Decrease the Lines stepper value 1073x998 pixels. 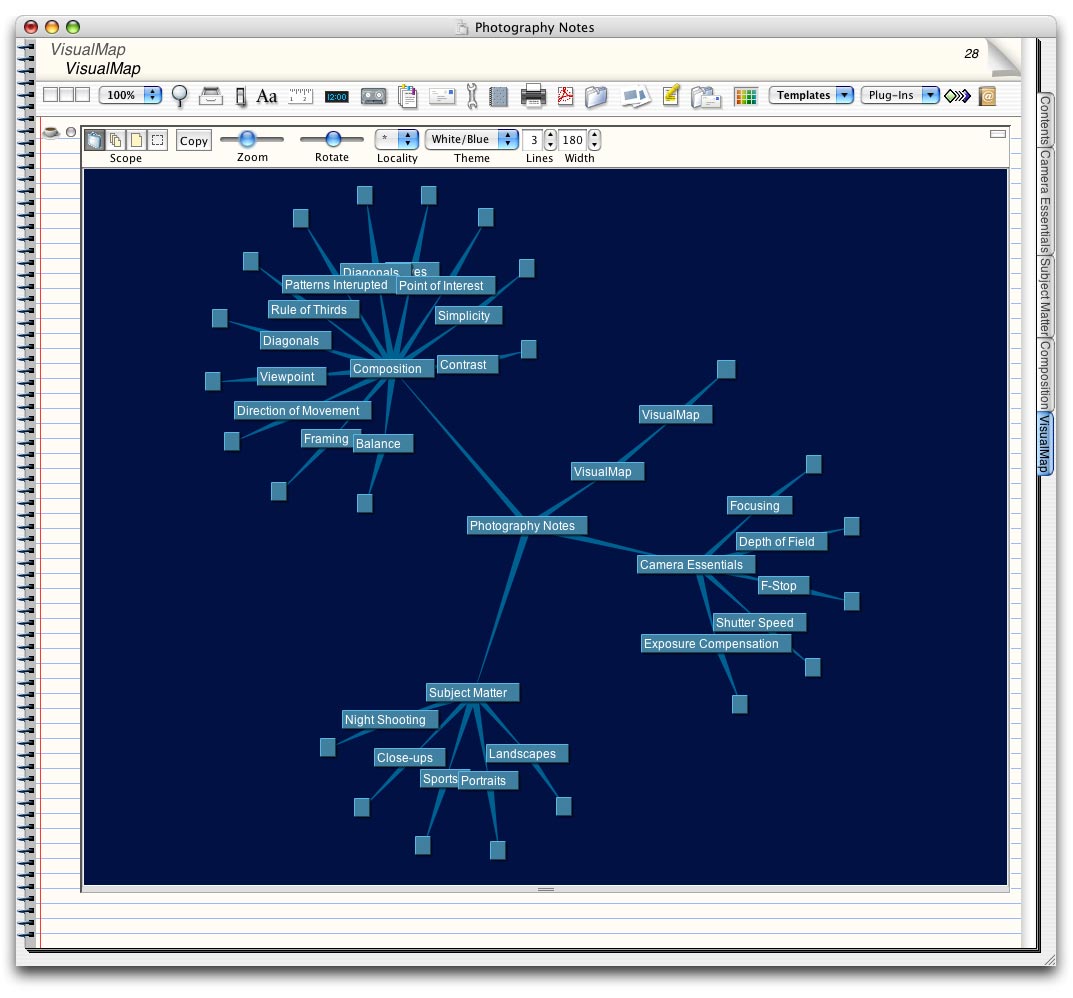click(x=550, y=145)
